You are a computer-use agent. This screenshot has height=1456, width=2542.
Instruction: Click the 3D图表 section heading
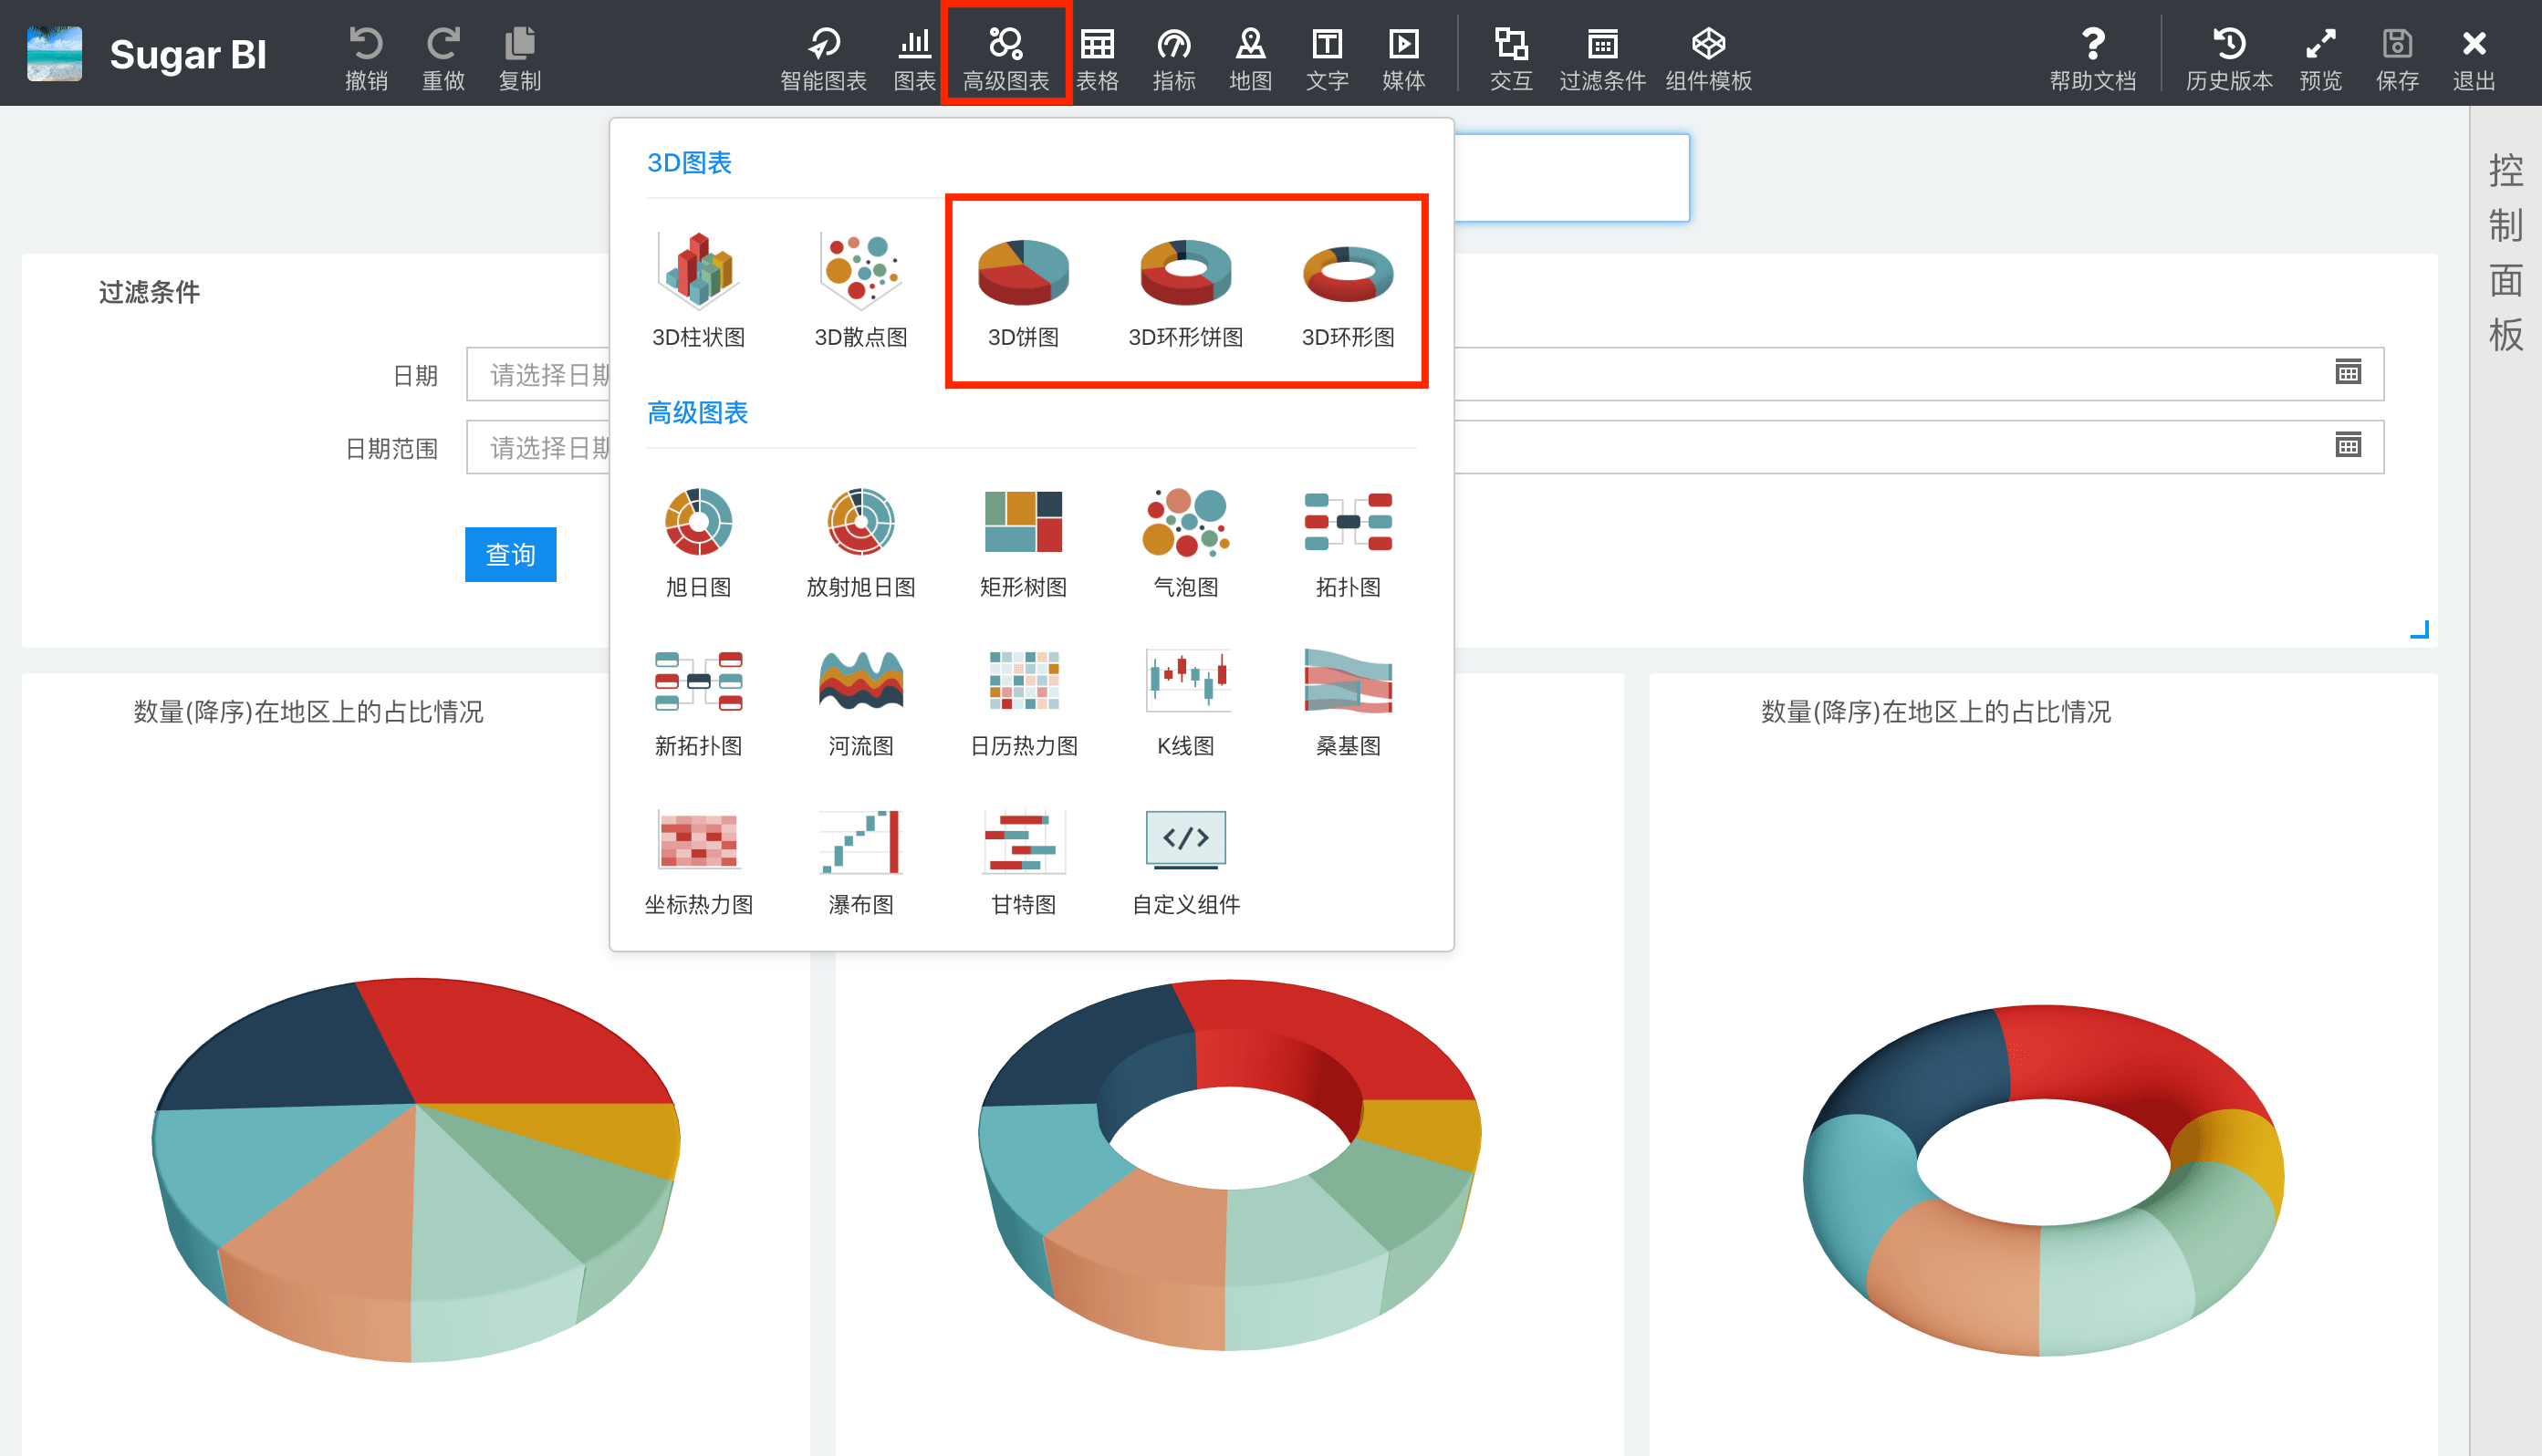689,162
